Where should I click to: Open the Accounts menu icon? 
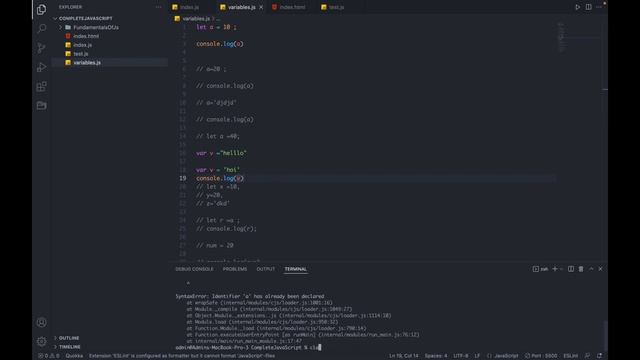pos(41,322)
